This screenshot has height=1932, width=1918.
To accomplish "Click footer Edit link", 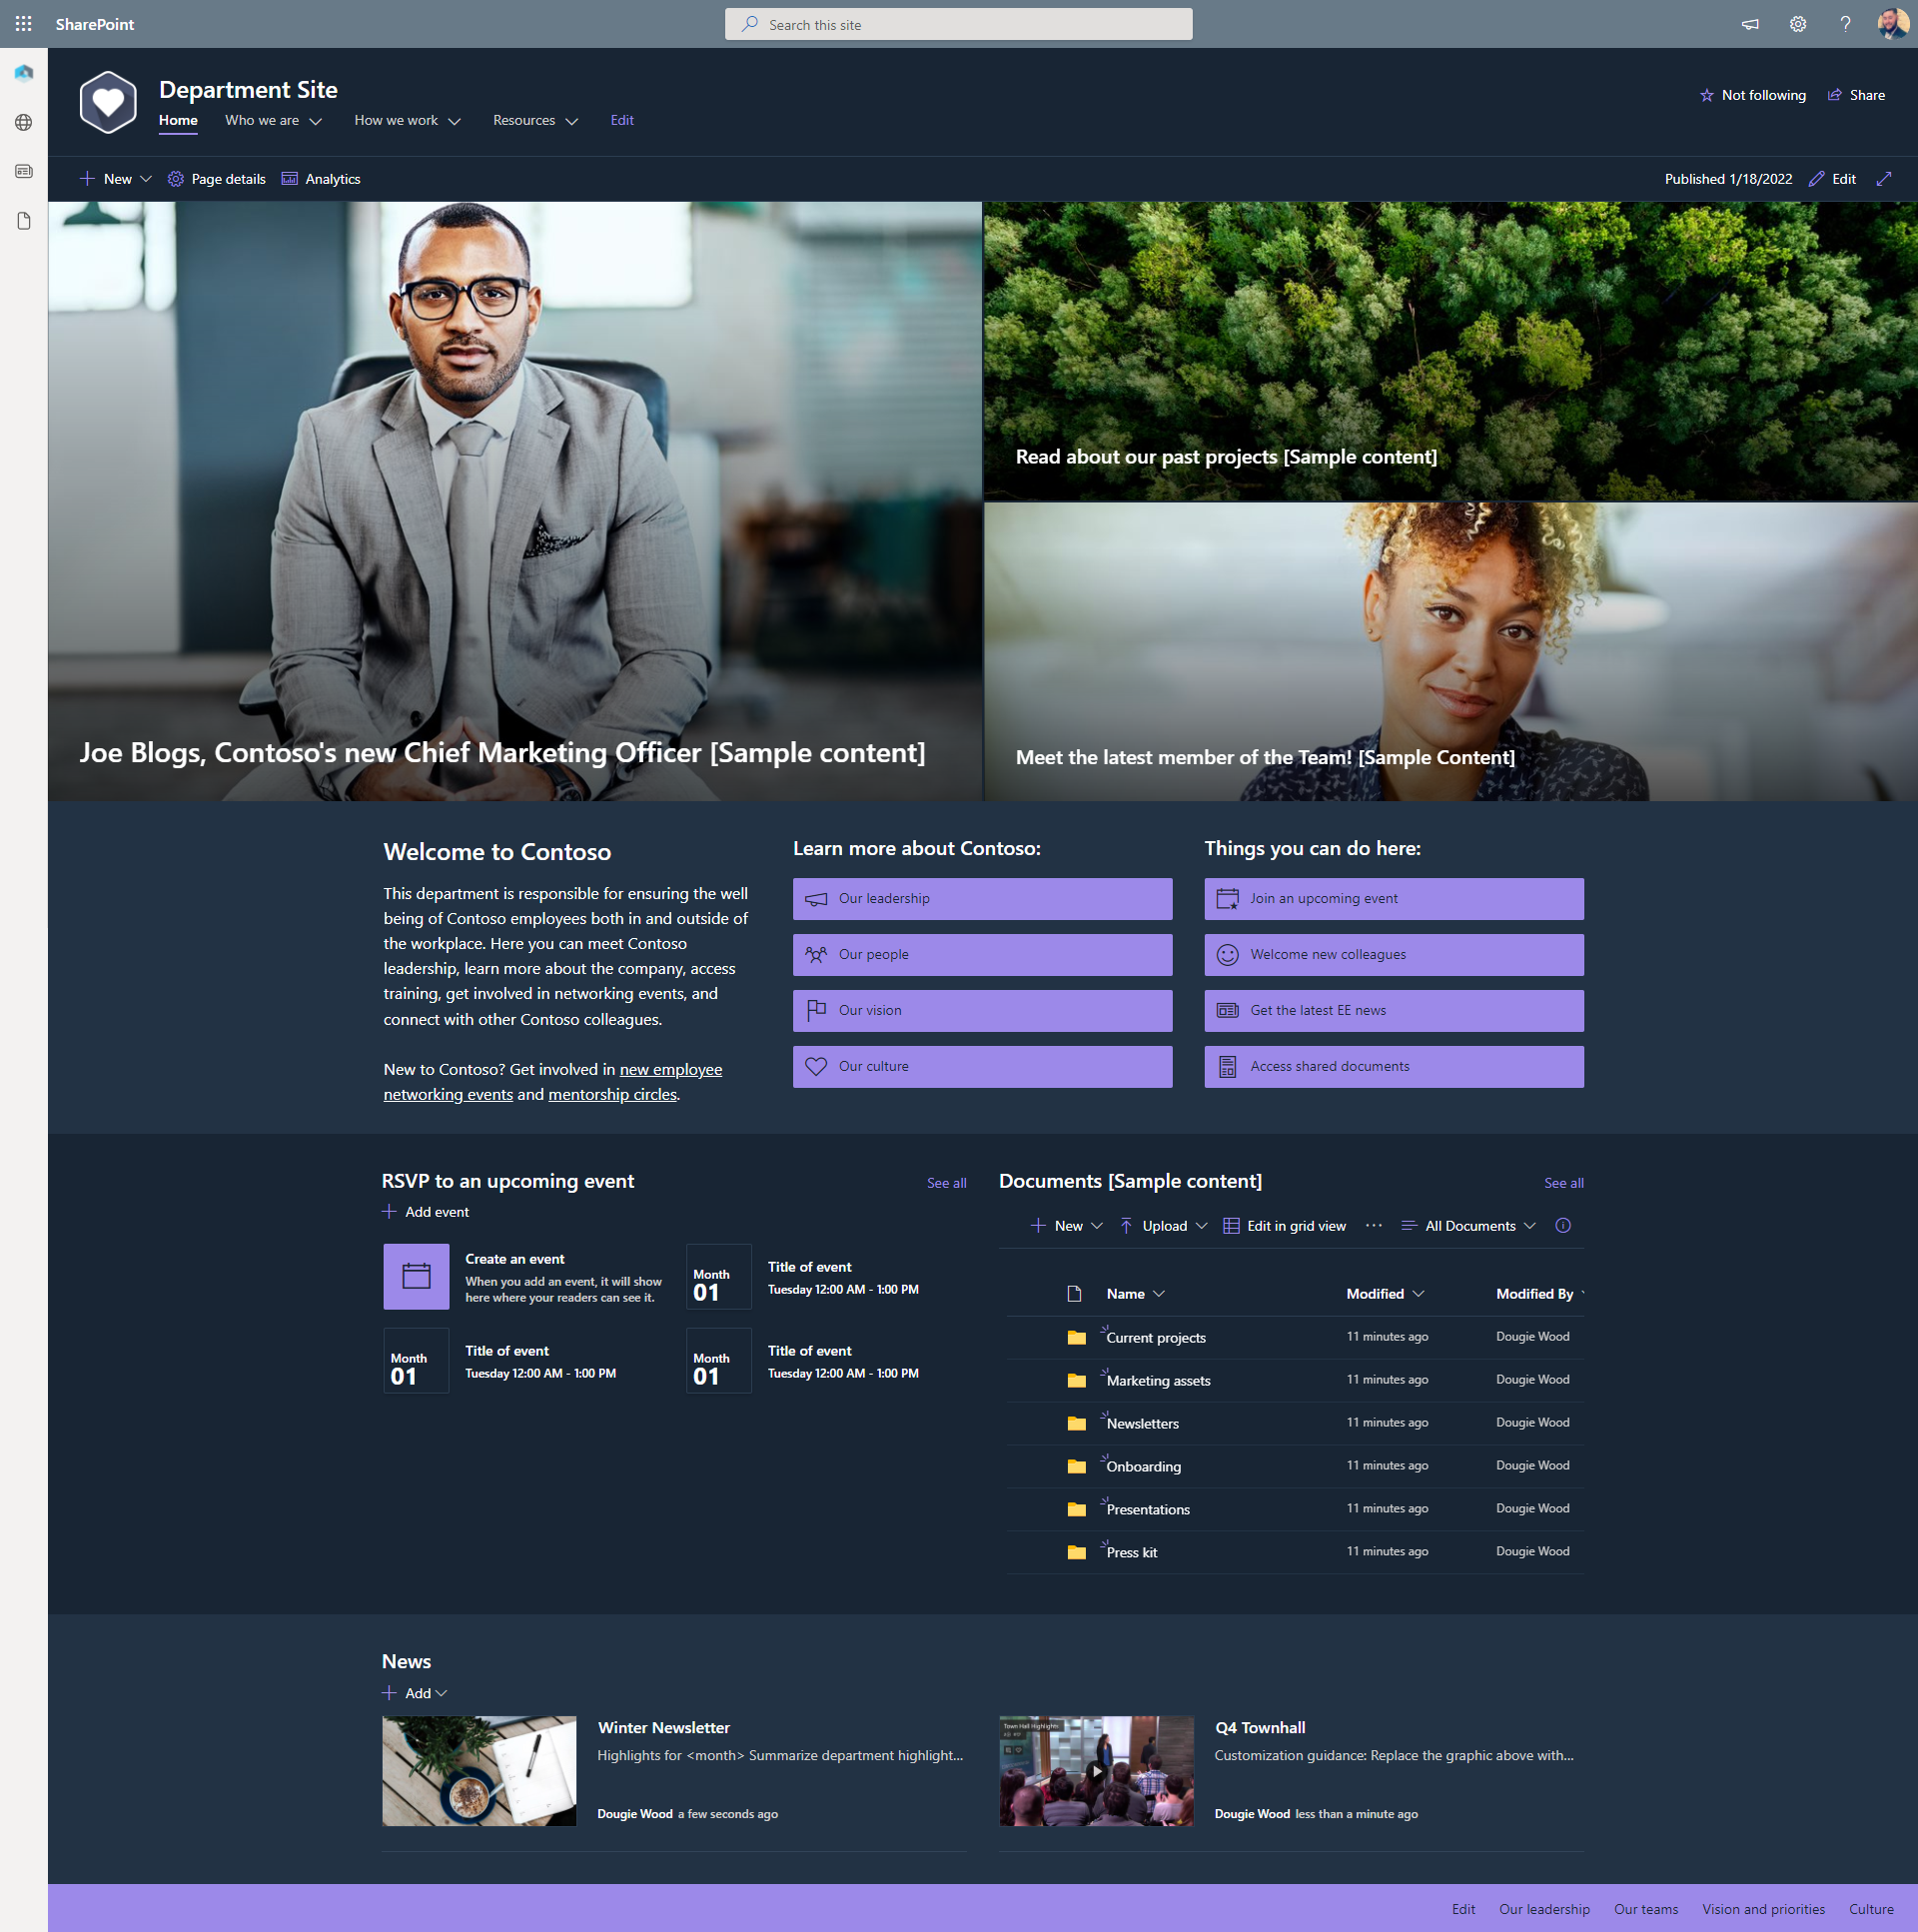I will 1463,1910.
